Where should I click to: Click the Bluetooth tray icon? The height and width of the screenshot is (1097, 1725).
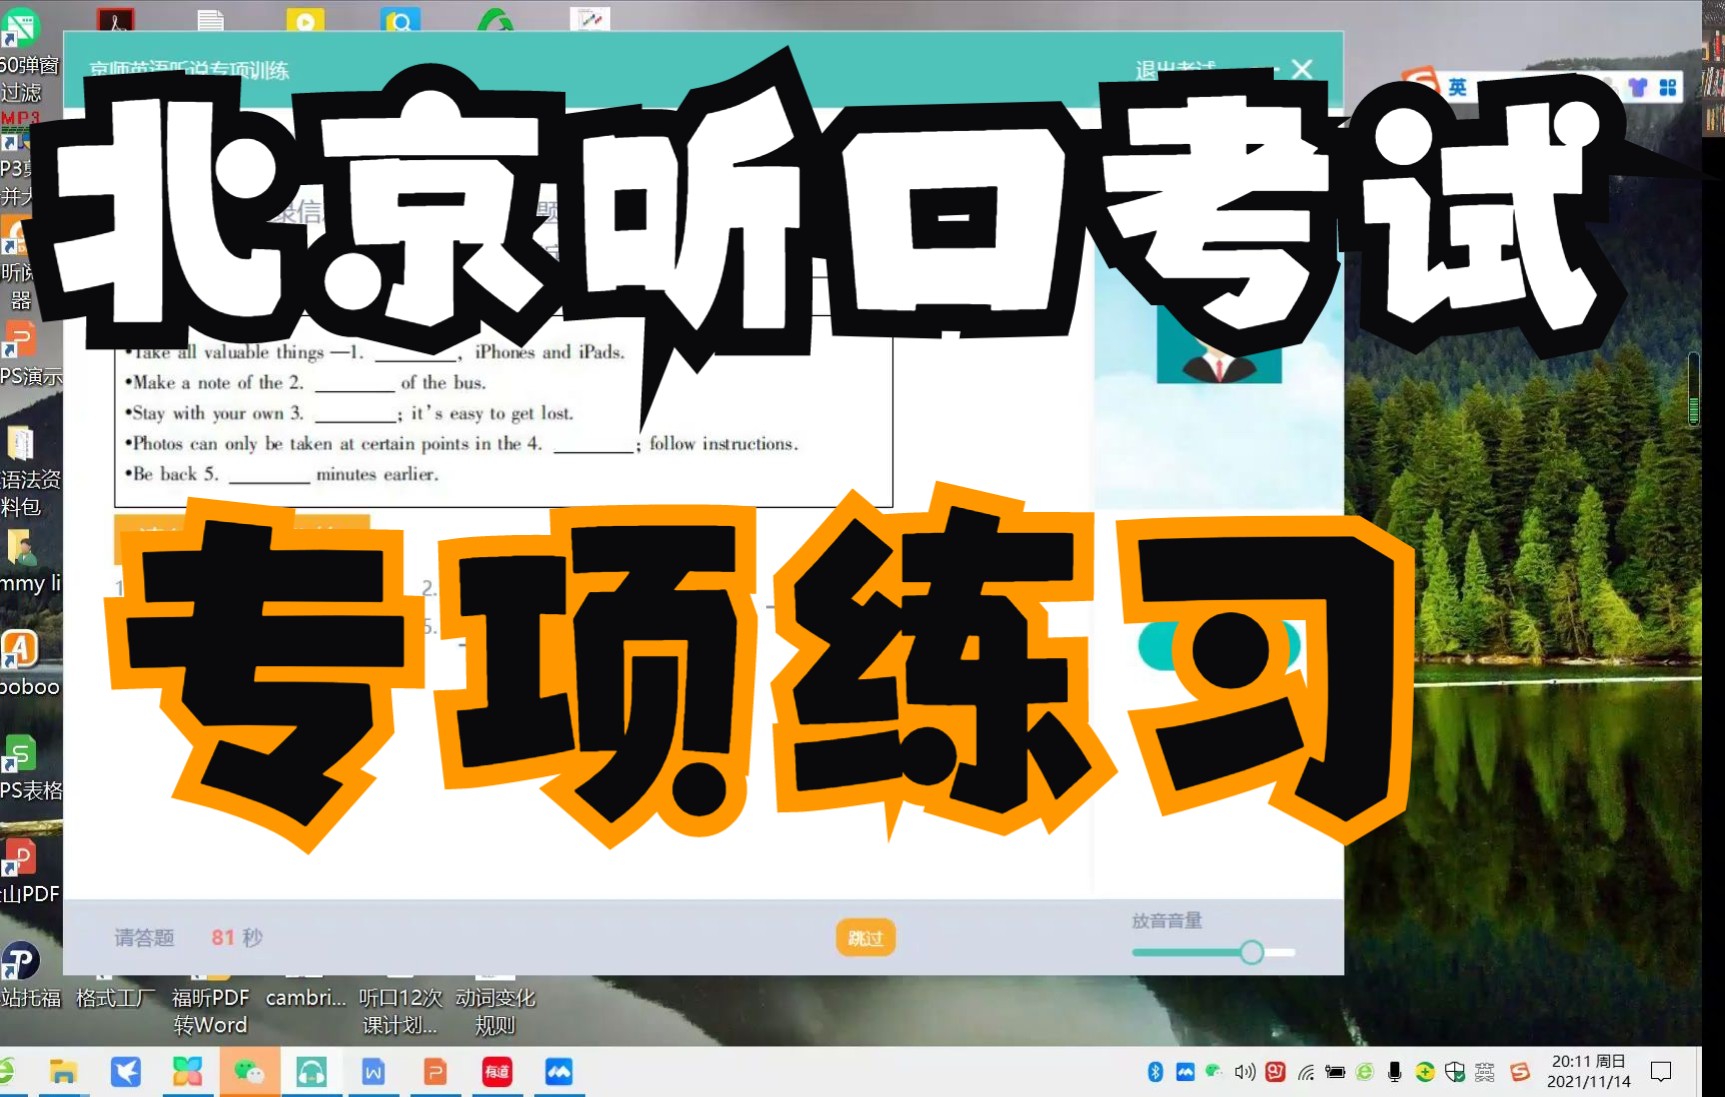coord(1155,1072)
